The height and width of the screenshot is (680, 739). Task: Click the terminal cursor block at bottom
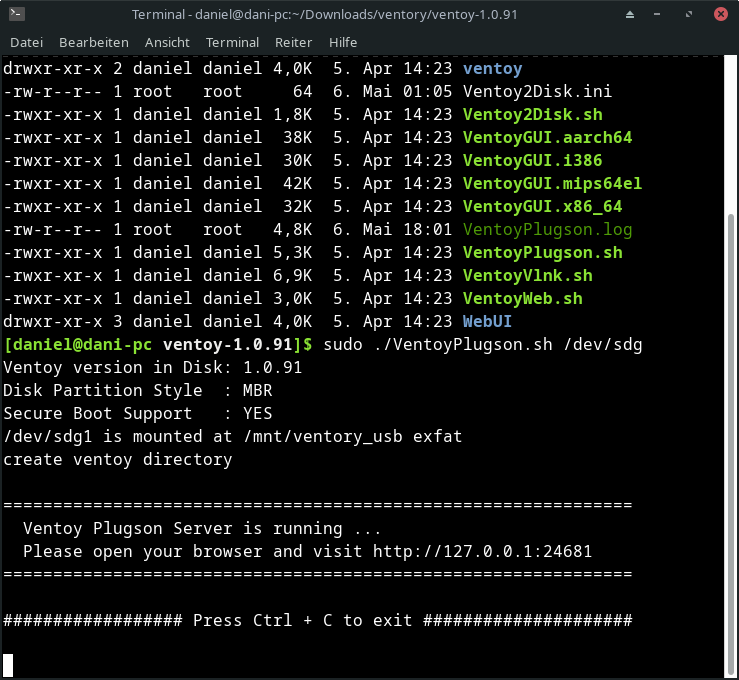(8, 665)
